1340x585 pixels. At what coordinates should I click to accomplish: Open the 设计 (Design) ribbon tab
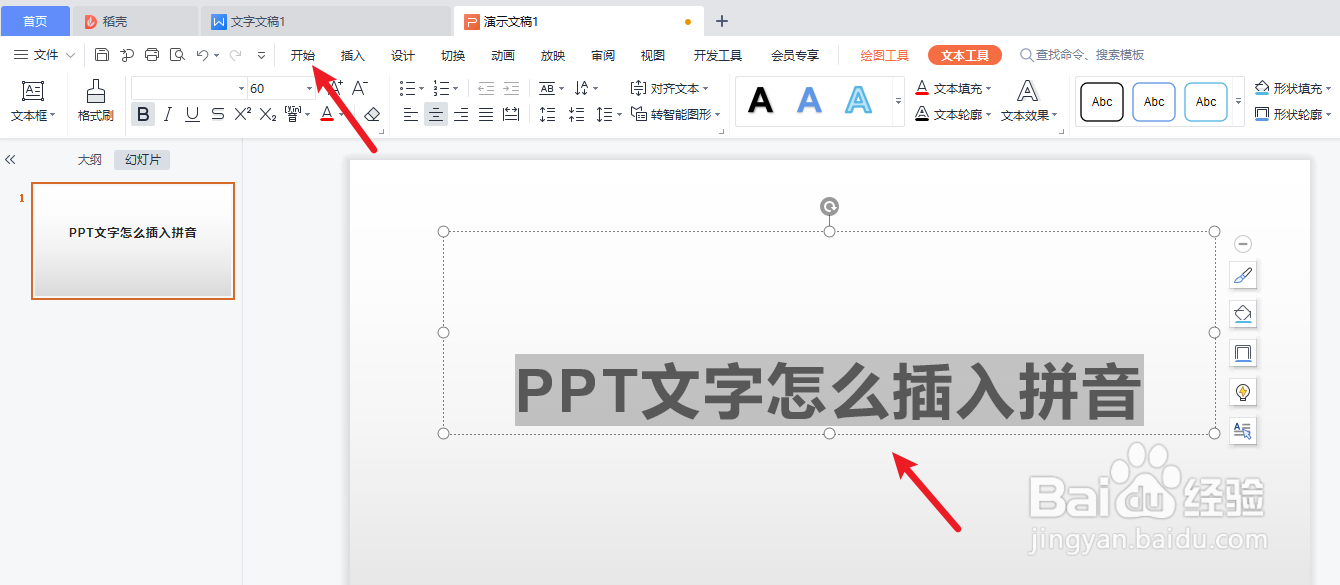pyautogui.click(x=403, y=55)
